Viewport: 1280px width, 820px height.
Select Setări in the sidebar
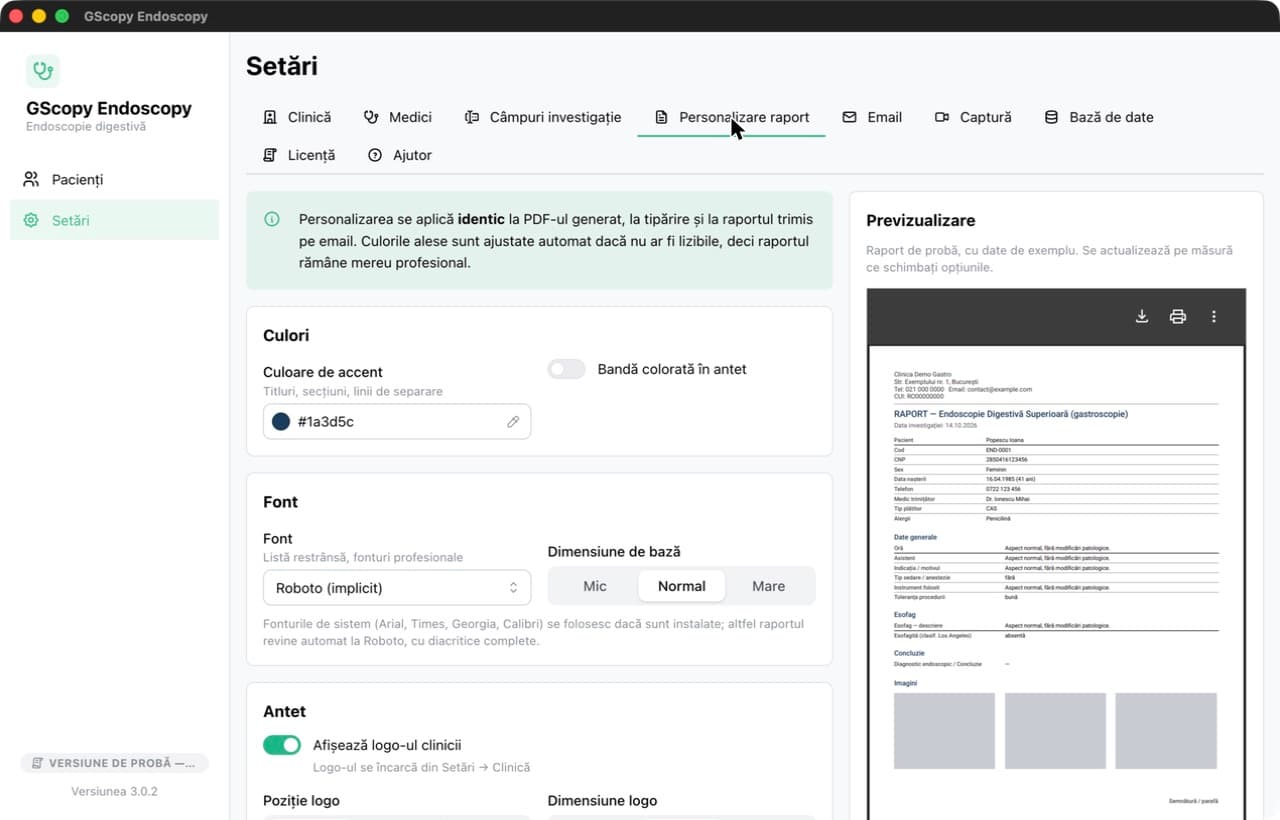coord(114,220)
